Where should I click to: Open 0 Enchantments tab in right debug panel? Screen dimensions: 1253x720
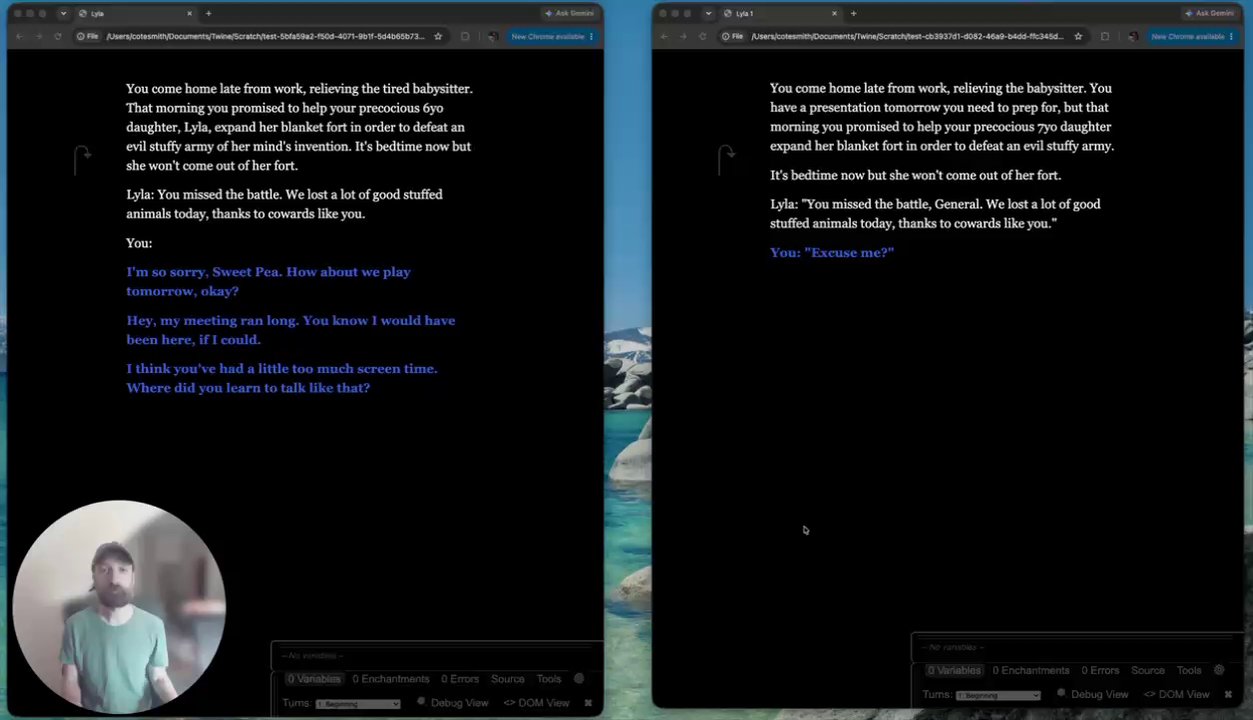(1031, 670)
